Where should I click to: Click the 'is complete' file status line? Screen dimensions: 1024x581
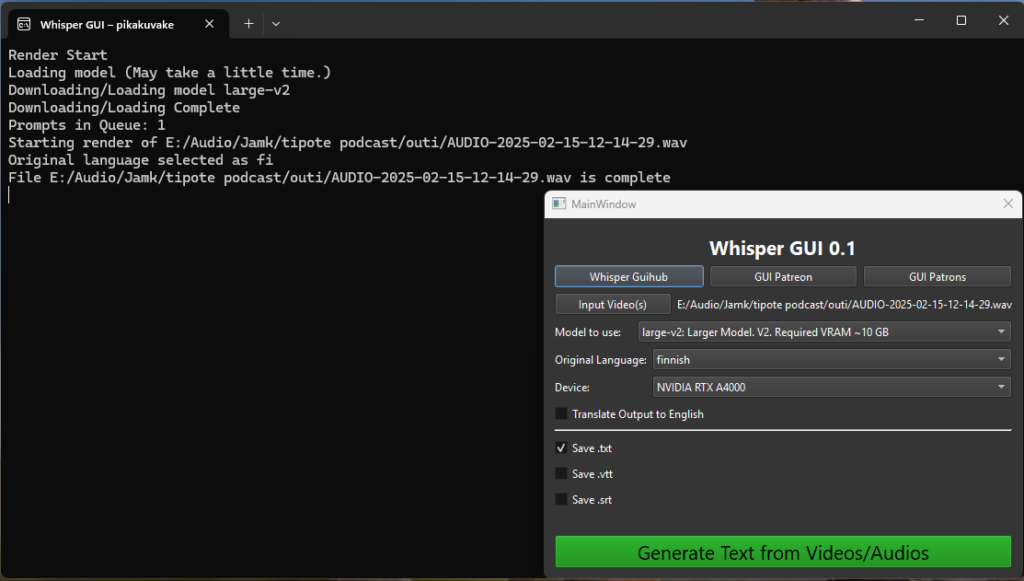point(339,178)
